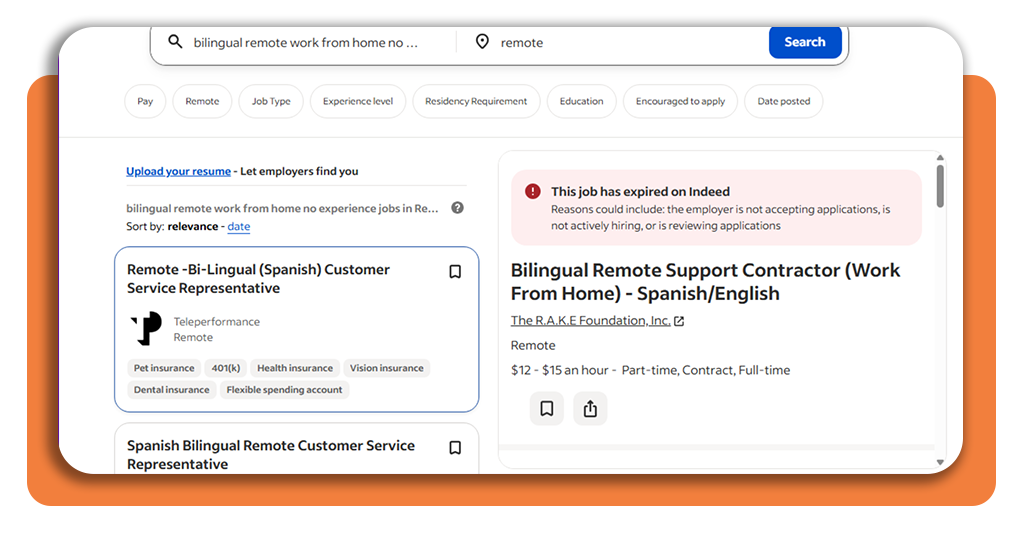Click the Teleperformance company logo
This screenshot has width=1024, height=536.
(x=147, y=328)
